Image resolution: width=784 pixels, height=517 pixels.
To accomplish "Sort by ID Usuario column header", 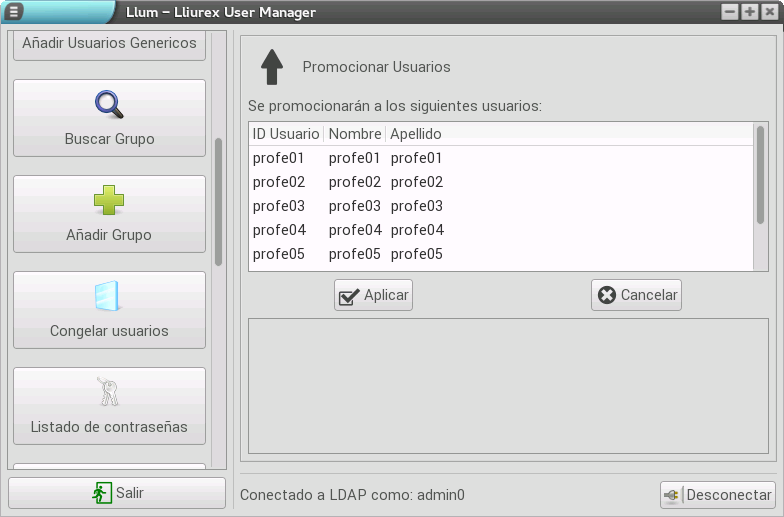I will pos(286,134).
